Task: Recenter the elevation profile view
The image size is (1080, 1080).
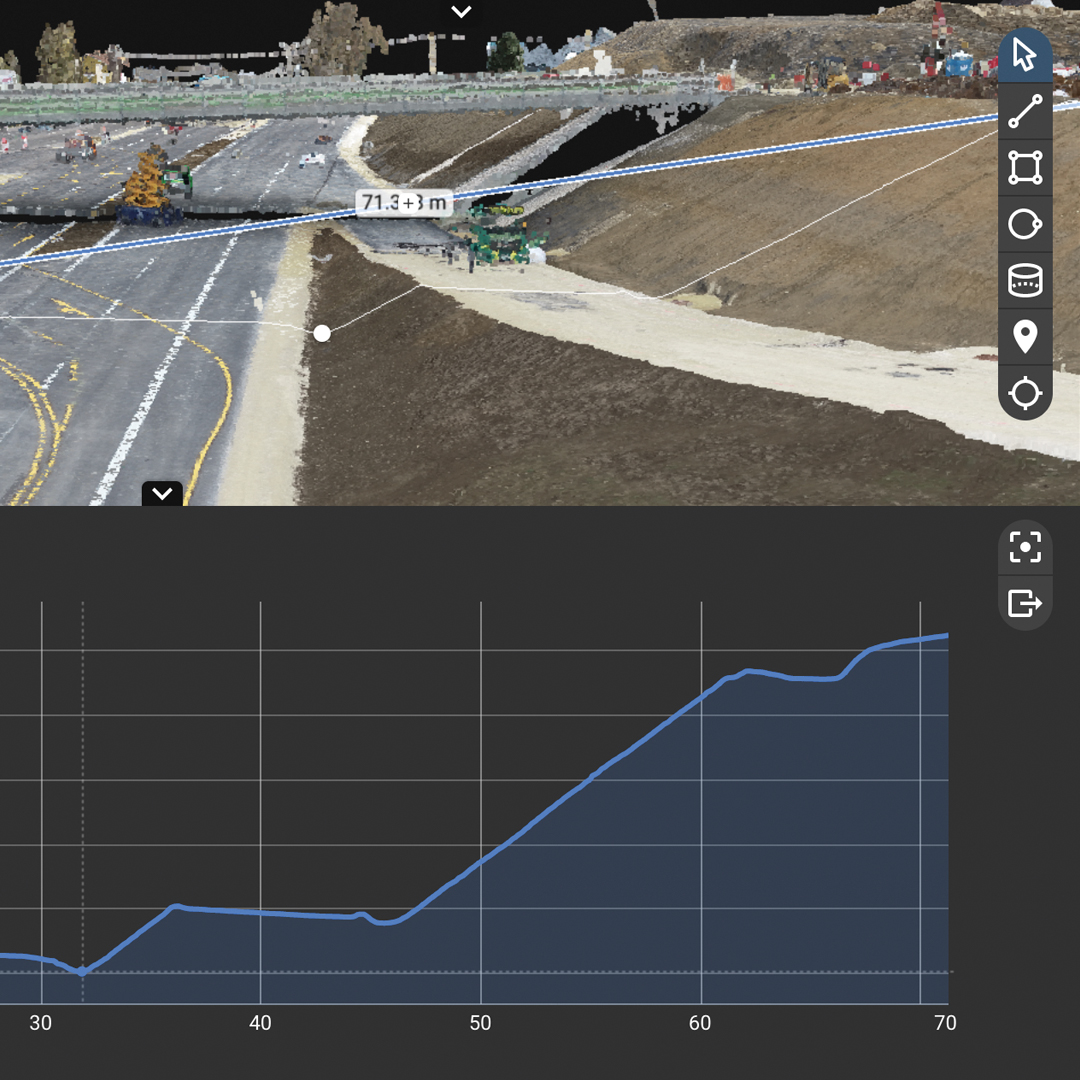Action: pos(1025,548)
